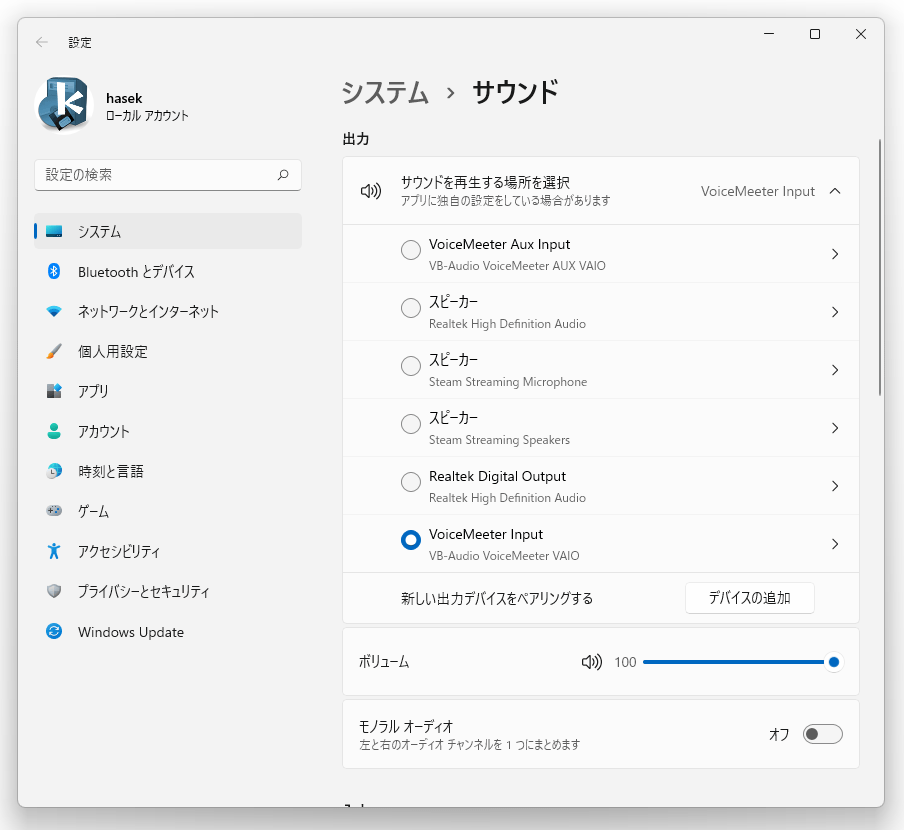Click the privacy shield icon in the sidebar
This screenshot has width=904, height=830.
coord(54,591)
